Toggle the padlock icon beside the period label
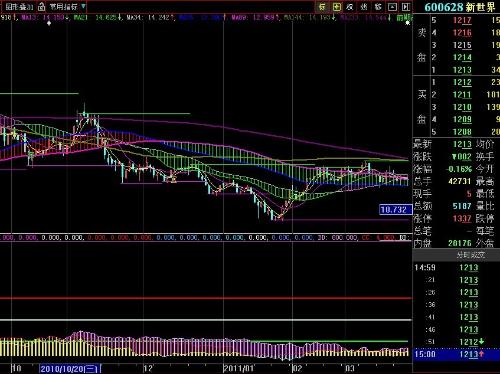The width and height of the screenshot is (500, 374). (41, 6)
